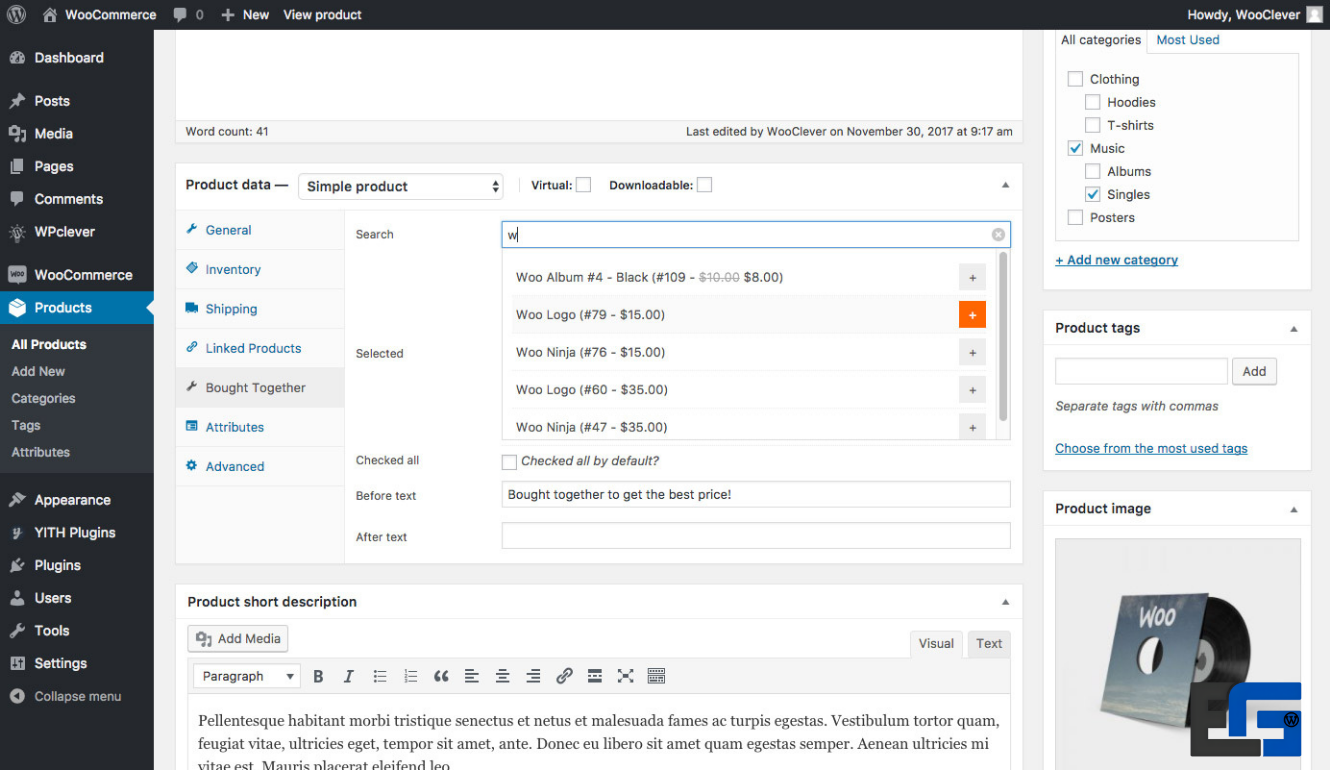Collapse the Product image panel

pos(1294,509)
